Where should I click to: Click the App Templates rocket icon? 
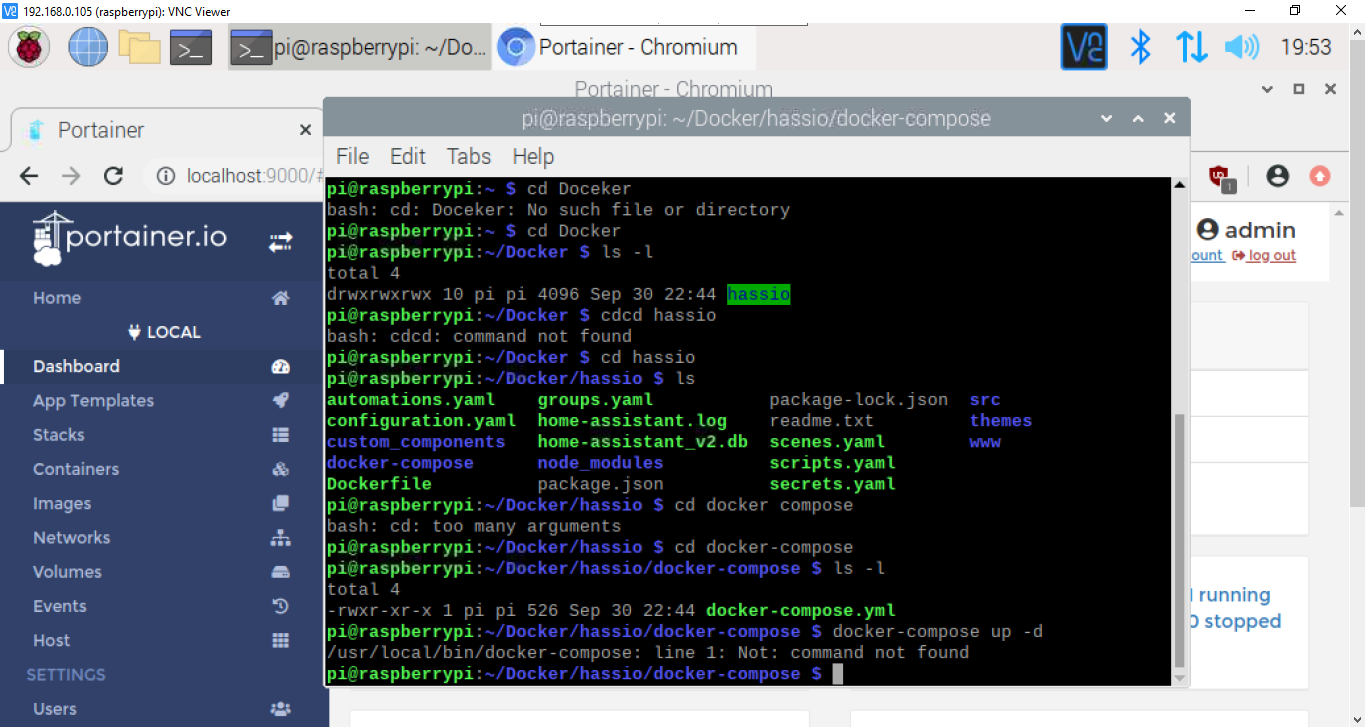(x=281, y=400)
